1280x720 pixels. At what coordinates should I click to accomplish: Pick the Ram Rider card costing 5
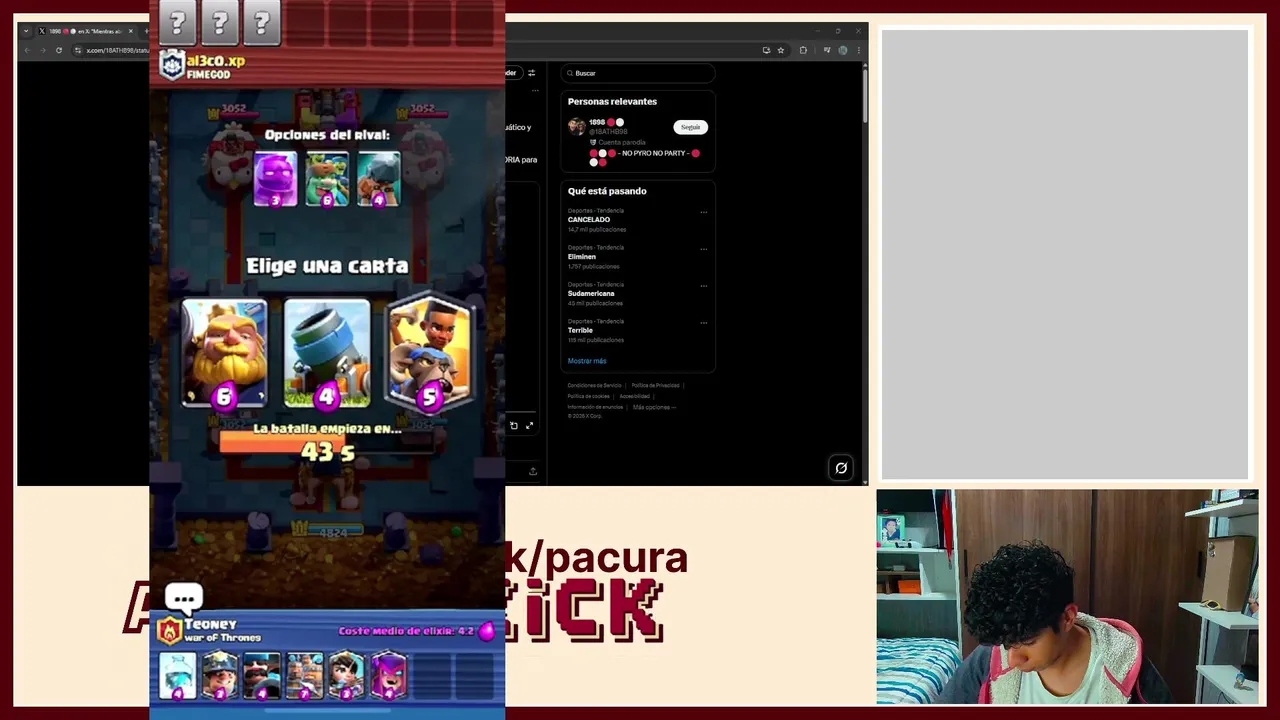pyautogui.click(x=430, y=352)
